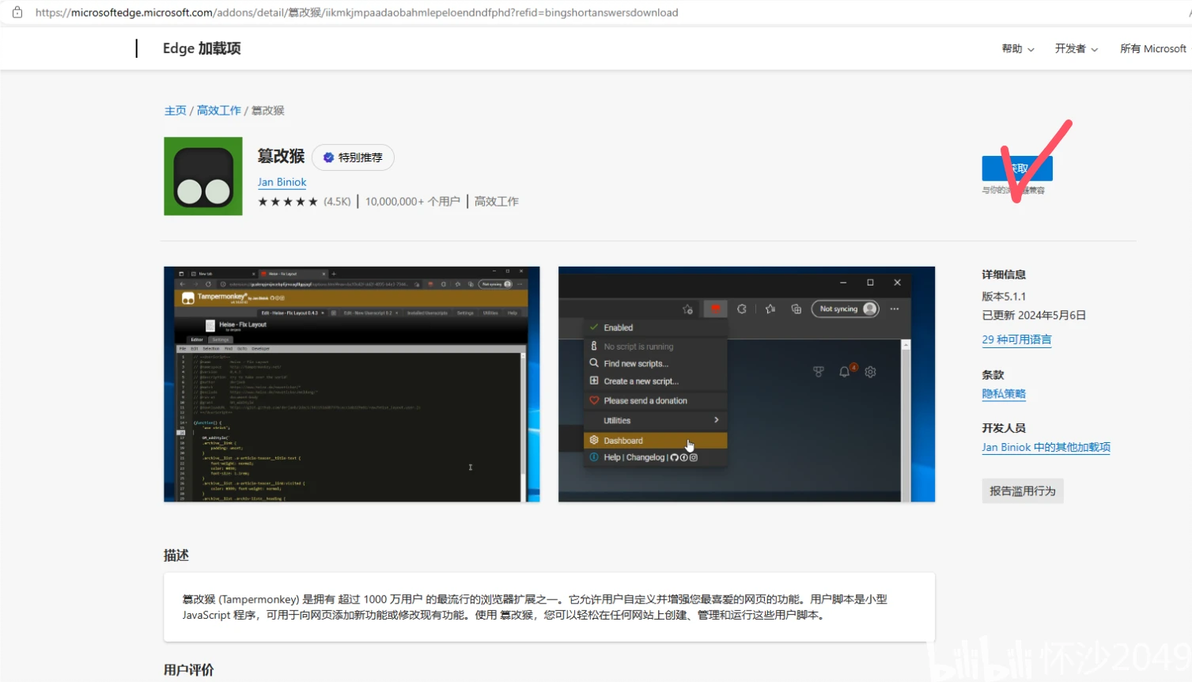Open the 所有 Microsoft menu
The image size is (1192, 682).
[1152, 49]
